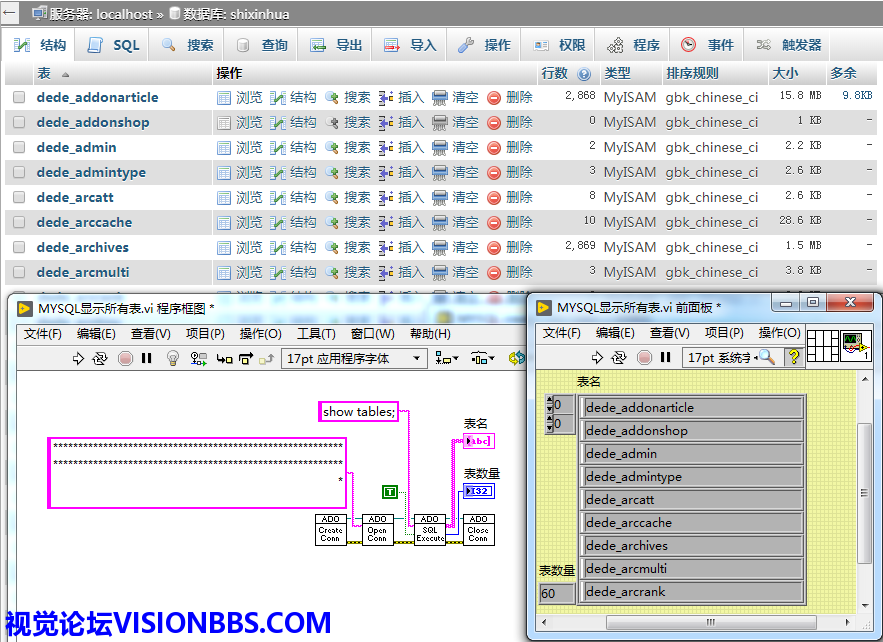This screenshot has height=642, width=883.
Task: Select the dede_archives table checkbox
Action: (19, 247)
